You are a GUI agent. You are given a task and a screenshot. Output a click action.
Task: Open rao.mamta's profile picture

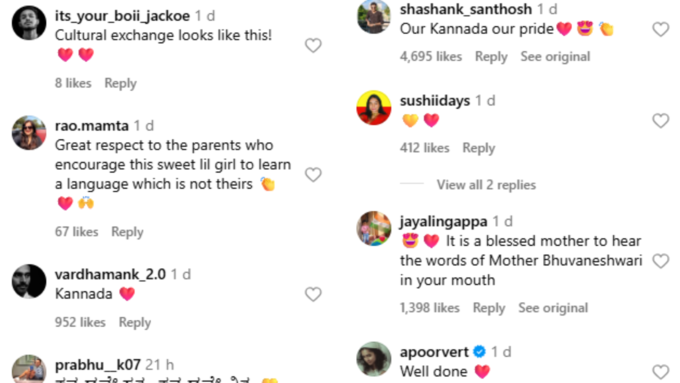point(29,133)
